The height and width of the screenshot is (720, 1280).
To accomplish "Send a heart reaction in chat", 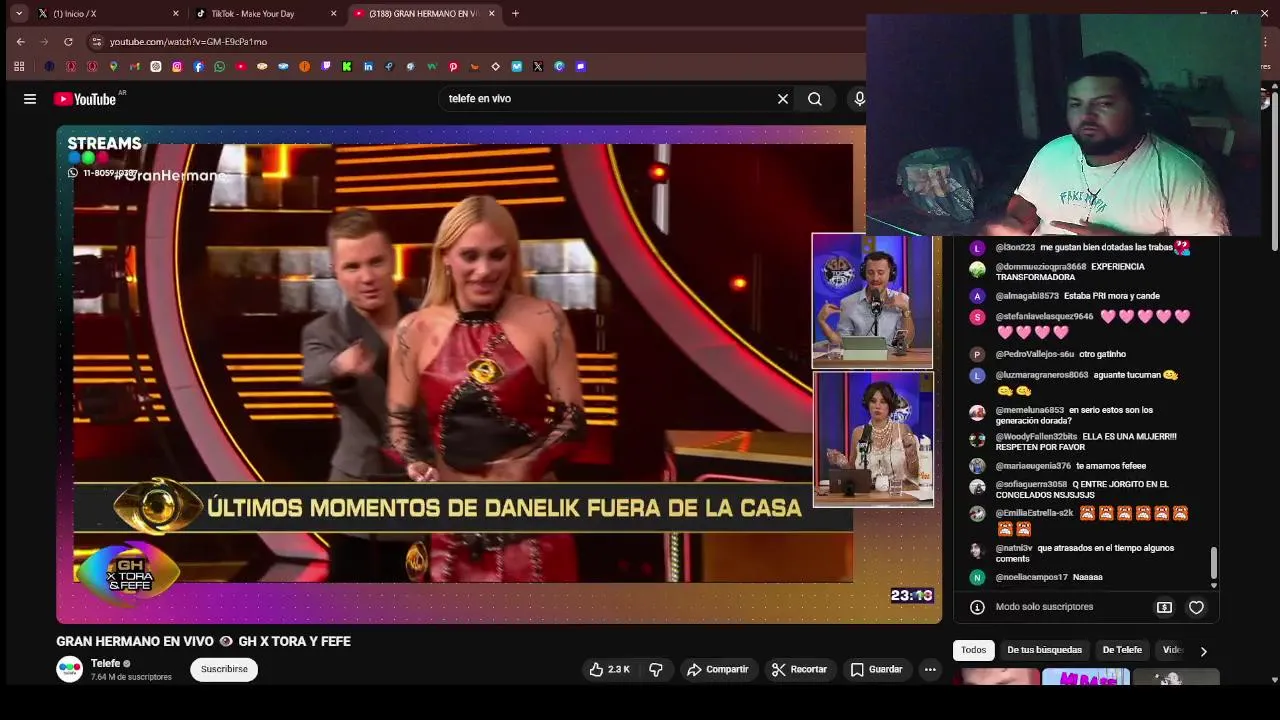I will [x=1196, y=607].
